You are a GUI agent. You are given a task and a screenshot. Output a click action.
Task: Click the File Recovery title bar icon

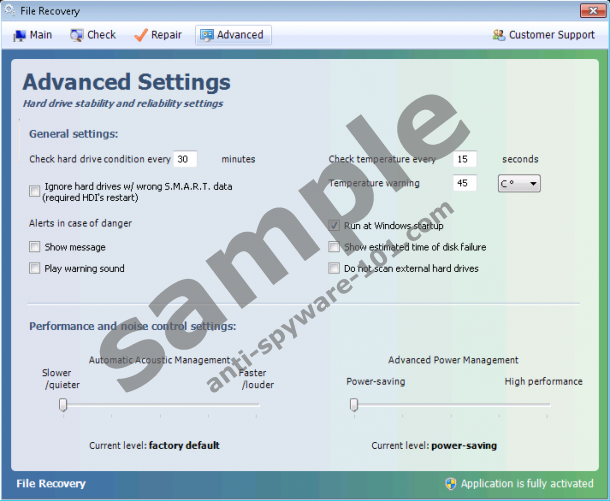coord(10,11)
